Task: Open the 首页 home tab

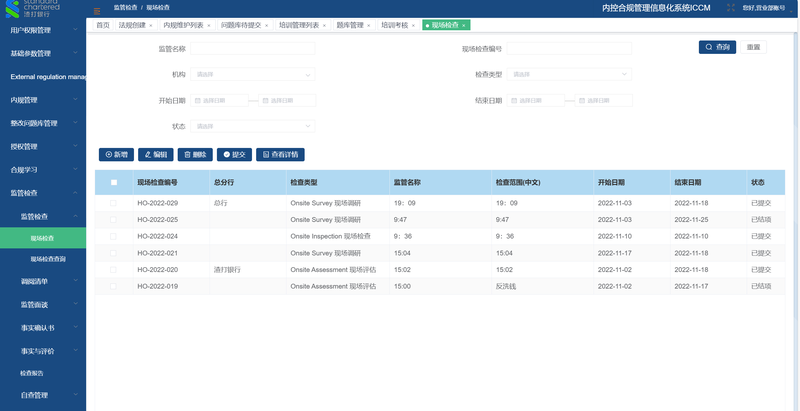Action: point(103,24)
